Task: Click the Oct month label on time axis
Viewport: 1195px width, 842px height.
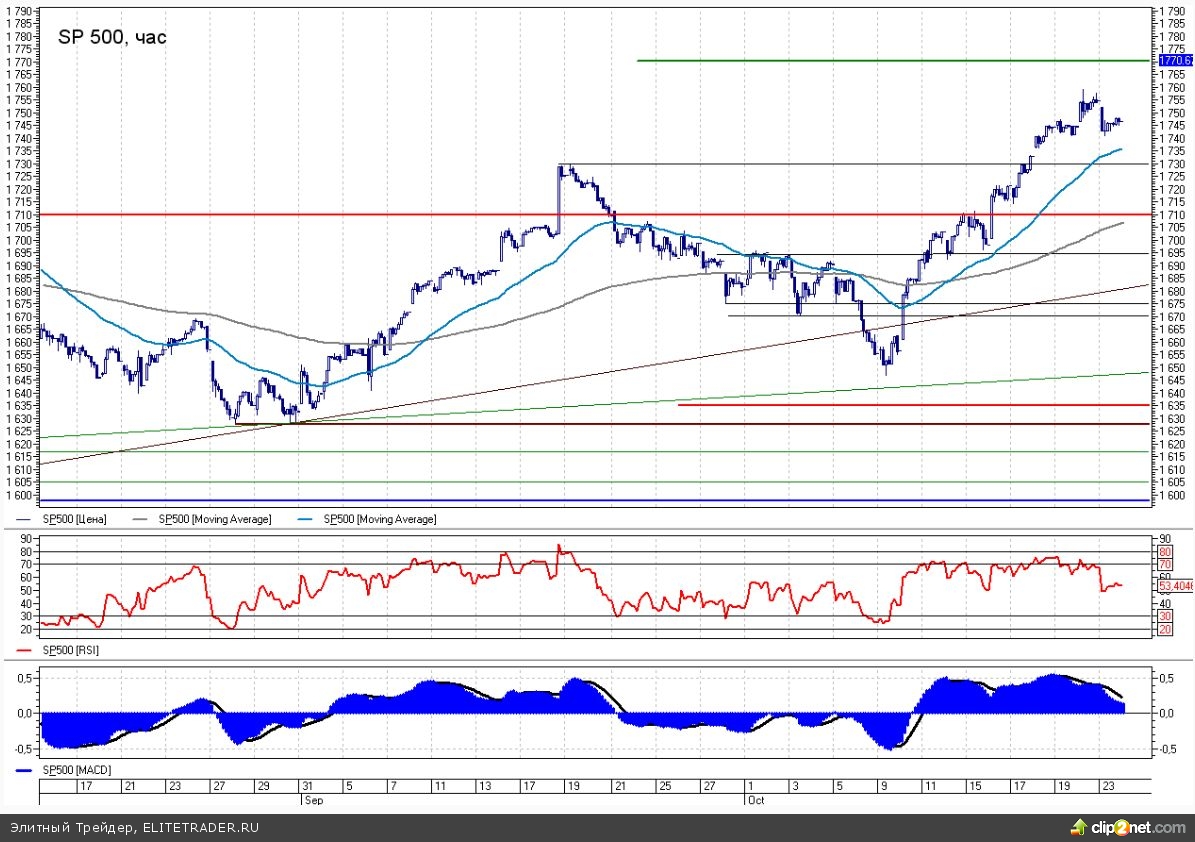Action: [x=754, y=801]
